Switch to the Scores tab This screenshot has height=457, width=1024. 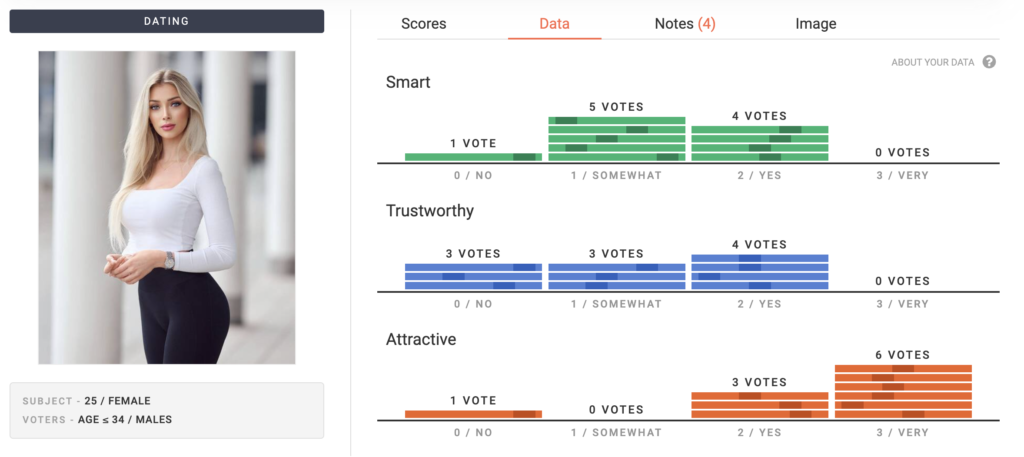[x=423, y=24]
